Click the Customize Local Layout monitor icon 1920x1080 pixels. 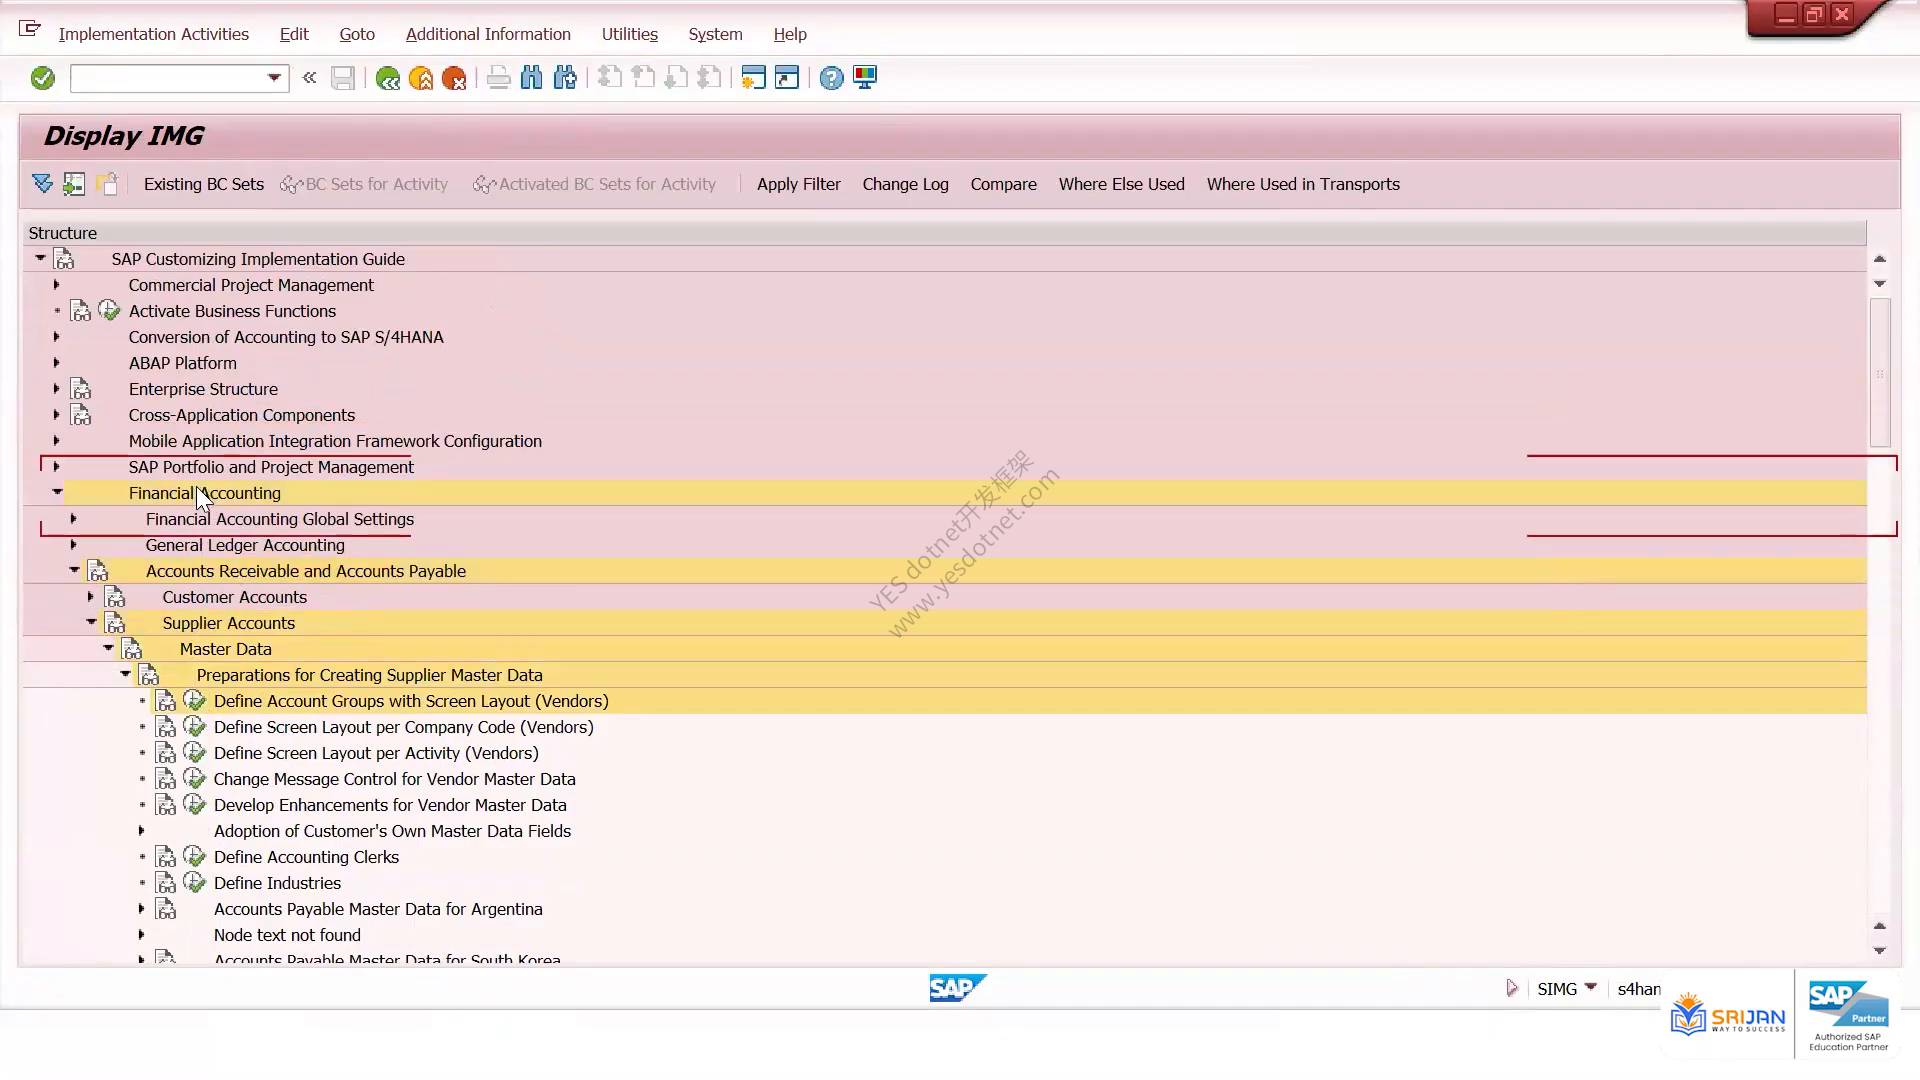tap(865, 78)
